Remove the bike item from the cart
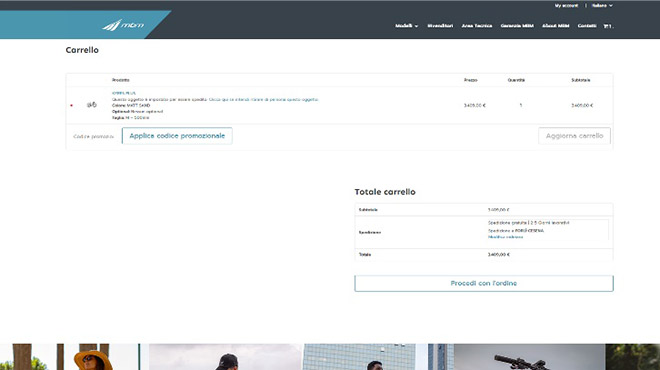The image size is (660, 370). pos(72,105)
